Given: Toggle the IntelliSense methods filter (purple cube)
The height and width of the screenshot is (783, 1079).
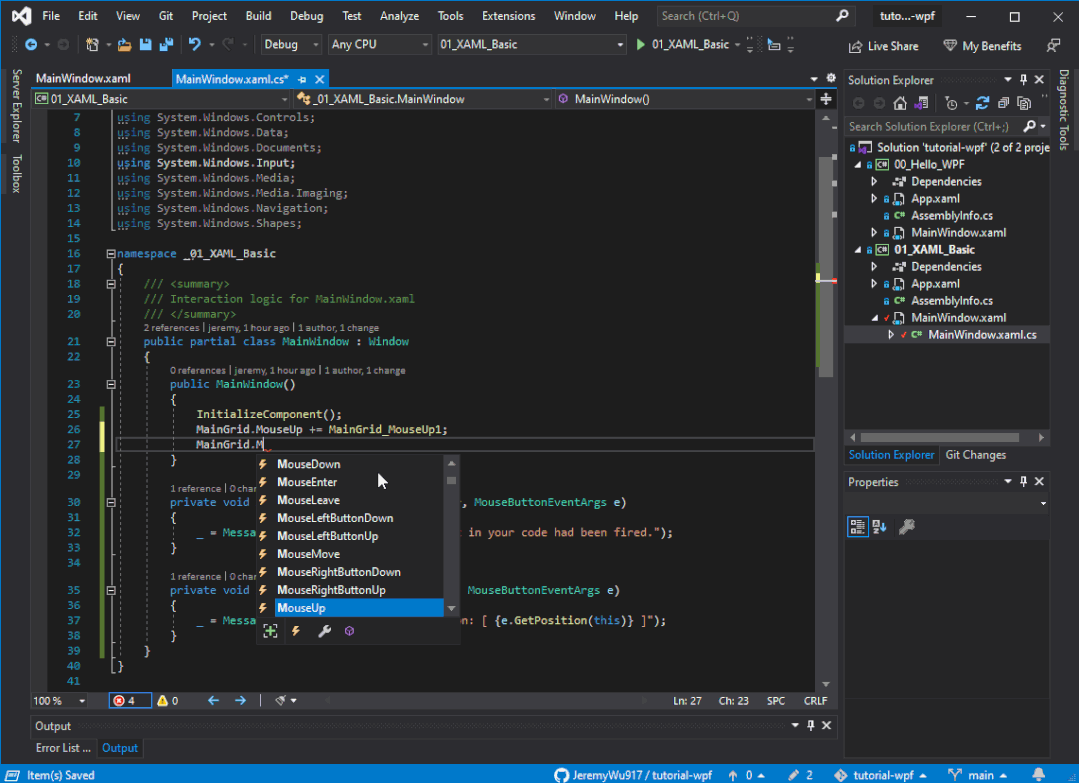Looking at the screenshot, I should click(350, 631).
